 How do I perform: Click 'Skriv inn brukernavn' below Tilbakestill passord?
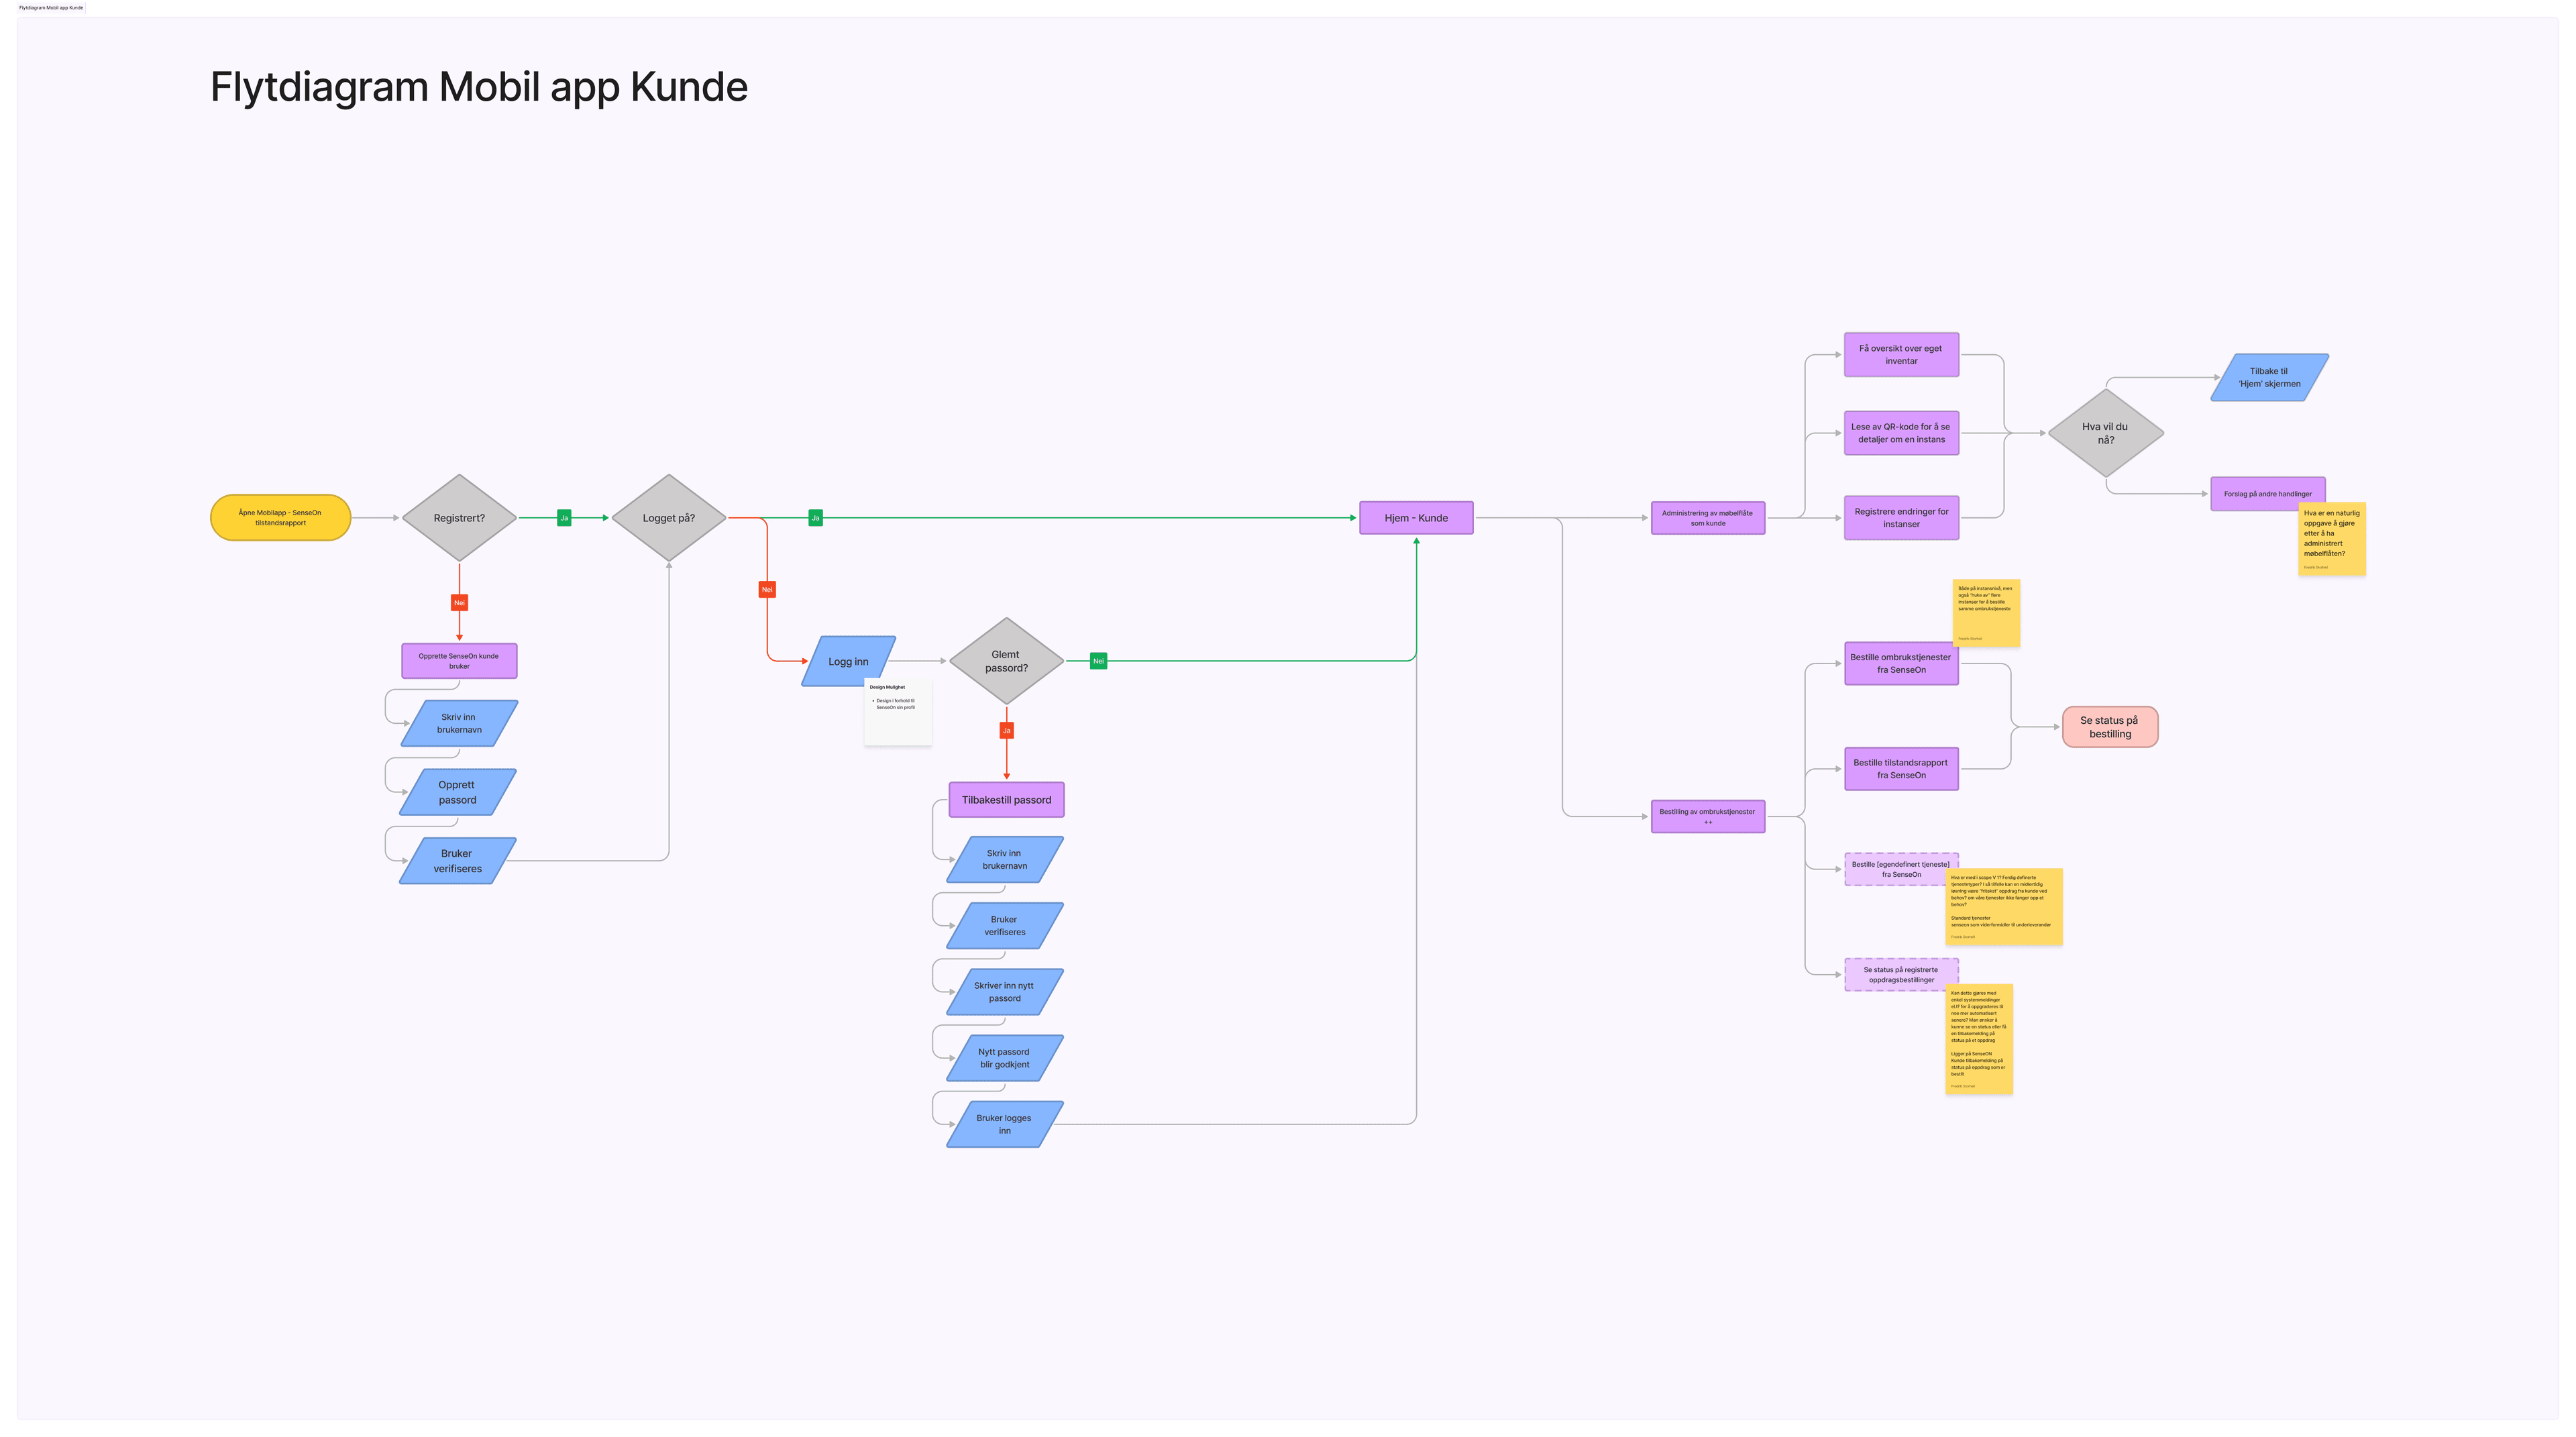pos(1004,860)
